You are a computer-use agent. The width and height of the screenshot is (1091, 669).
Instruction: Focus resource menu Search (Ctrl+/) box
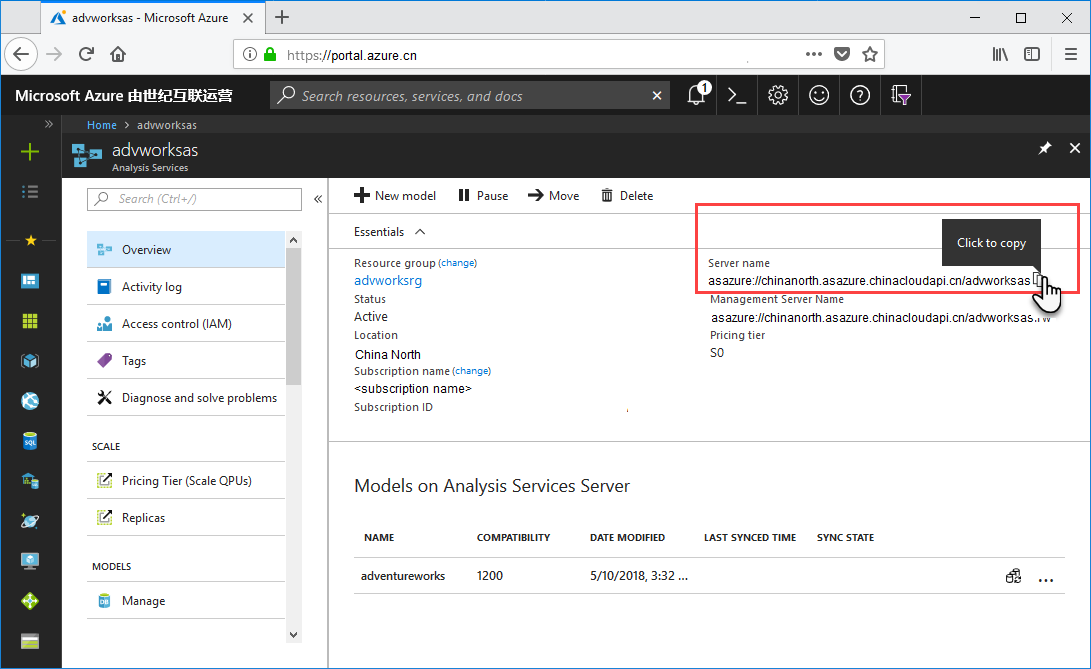(x=194, y=199)
